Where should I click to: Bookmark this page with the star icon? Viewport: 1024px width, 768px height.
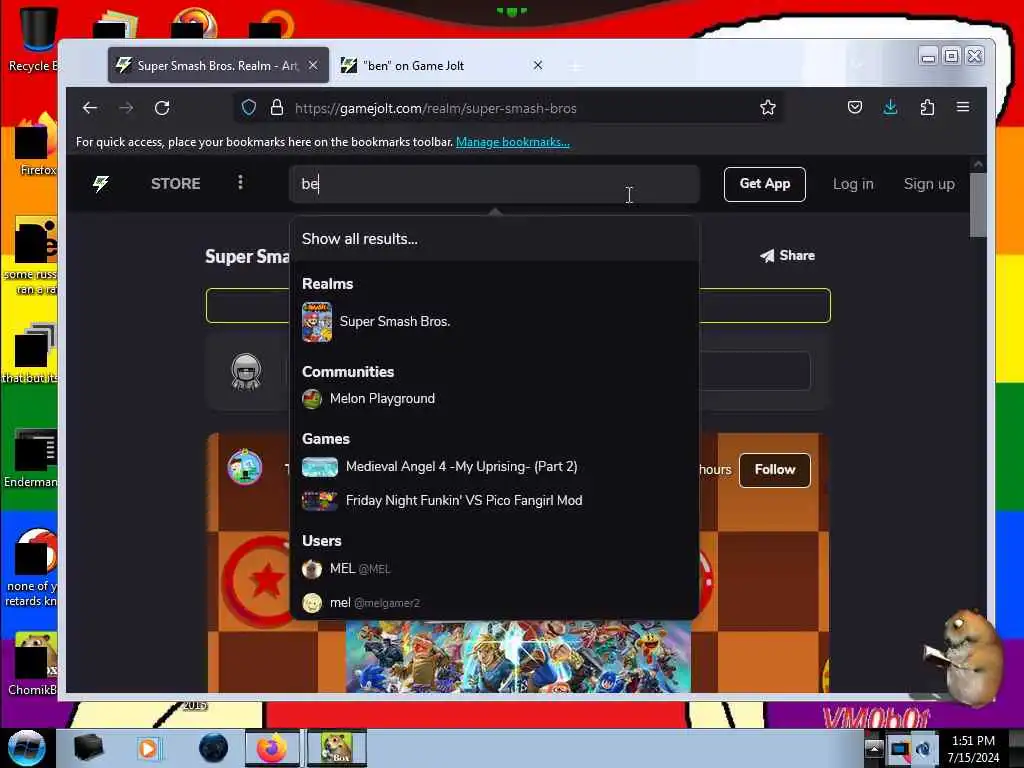coord(767,108)
